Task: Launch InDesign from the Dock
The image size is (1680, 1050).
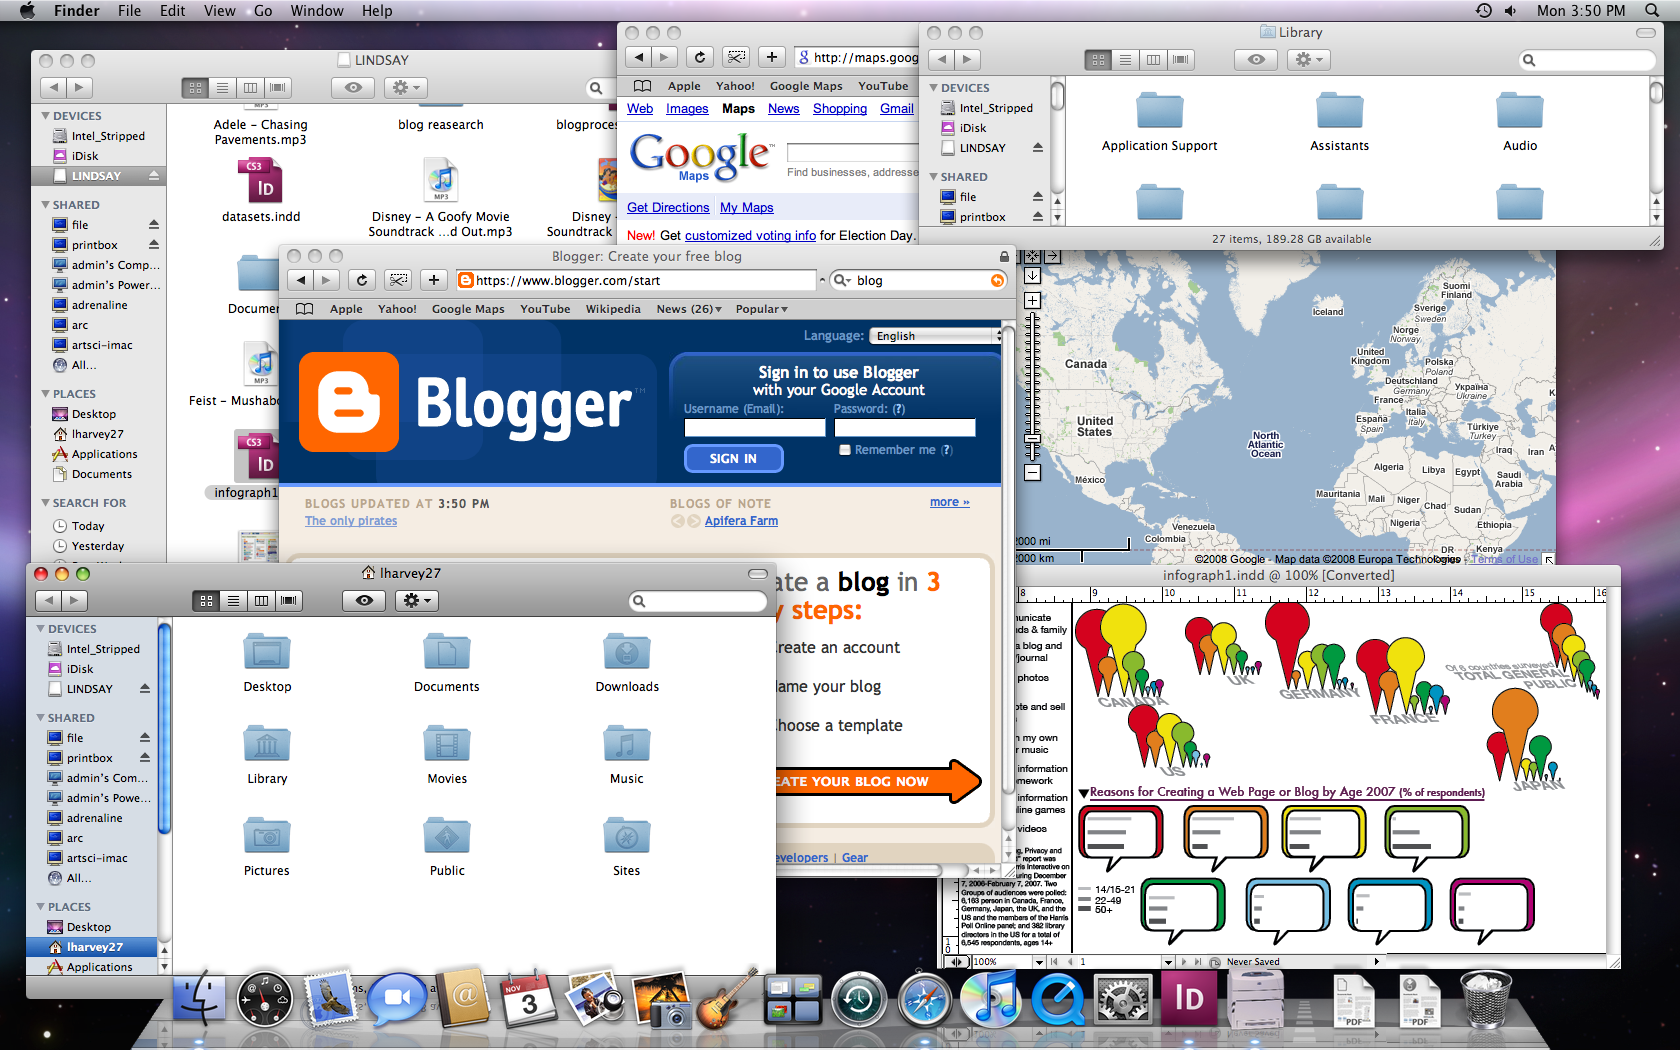Action: [1188, 1000]
